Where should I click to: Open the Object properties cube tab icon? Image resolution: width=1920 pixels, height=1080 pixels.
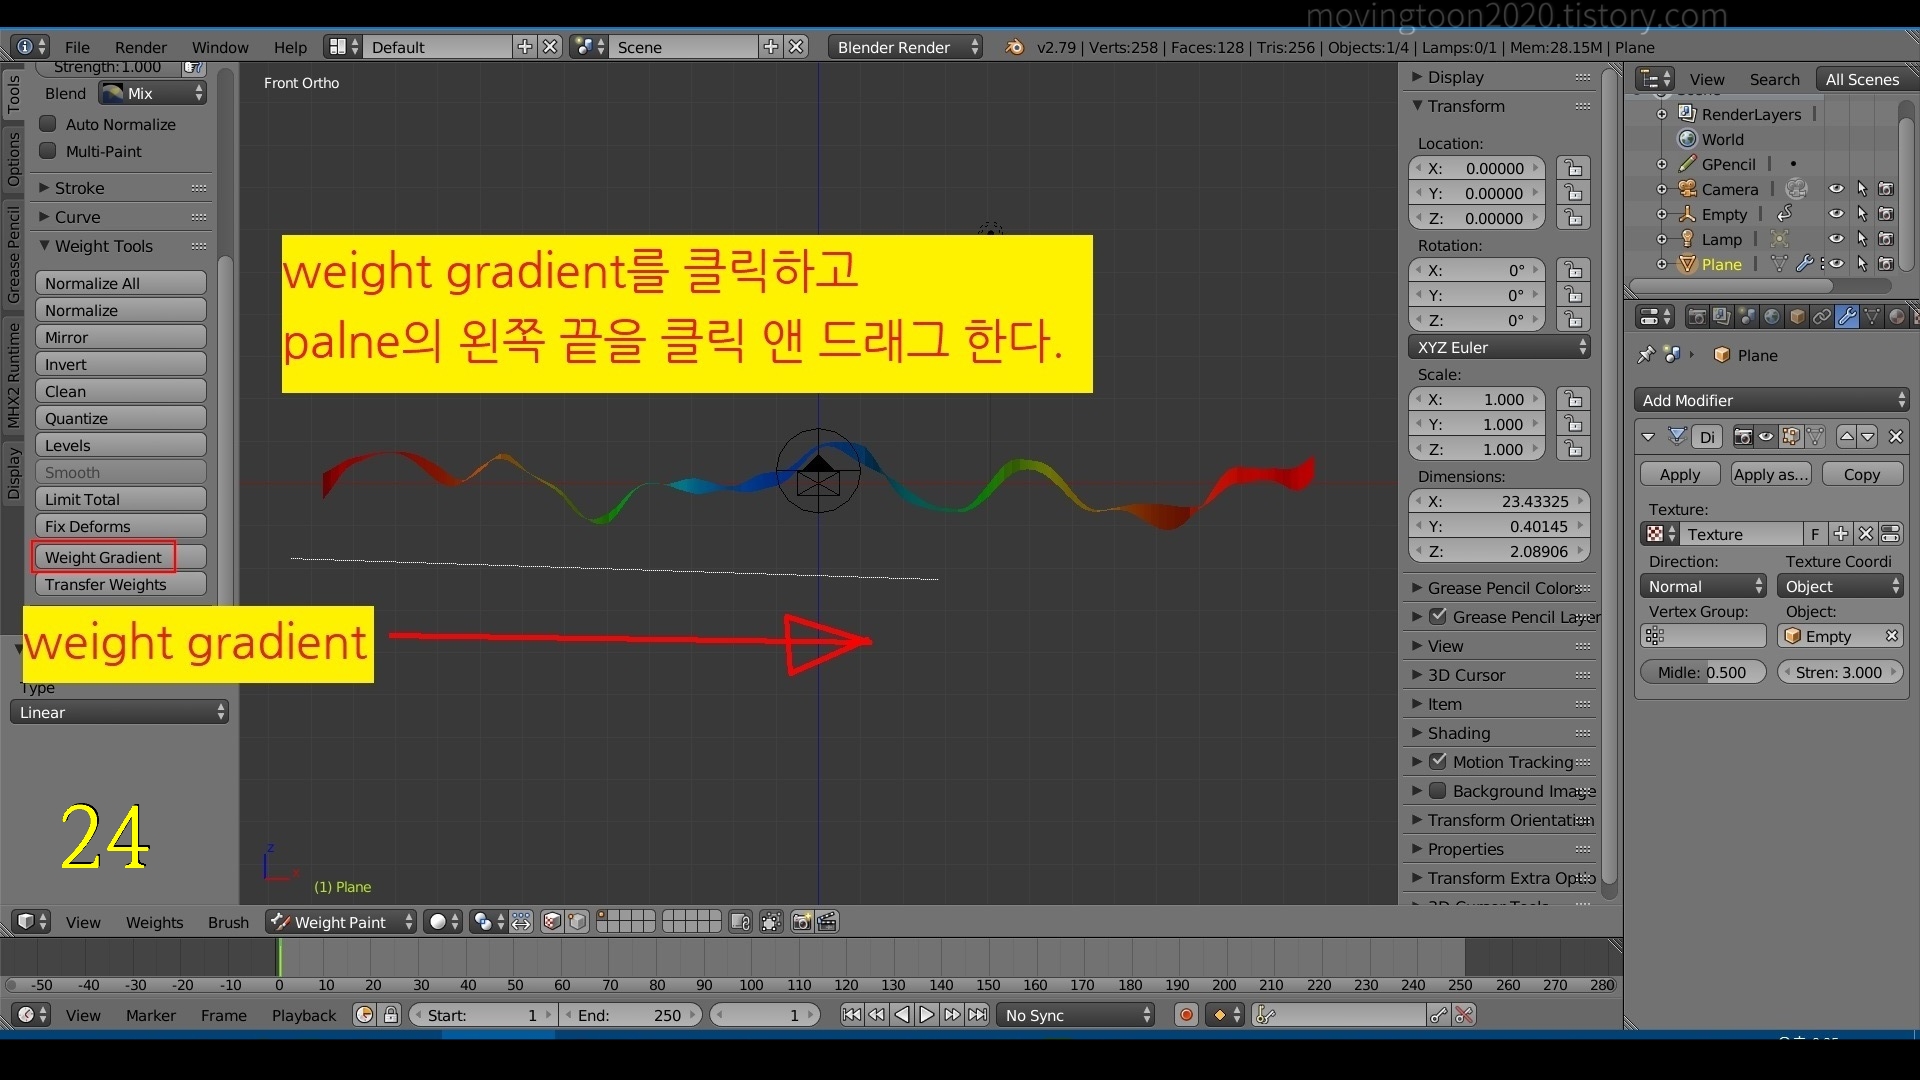[x=1797, y=317]
